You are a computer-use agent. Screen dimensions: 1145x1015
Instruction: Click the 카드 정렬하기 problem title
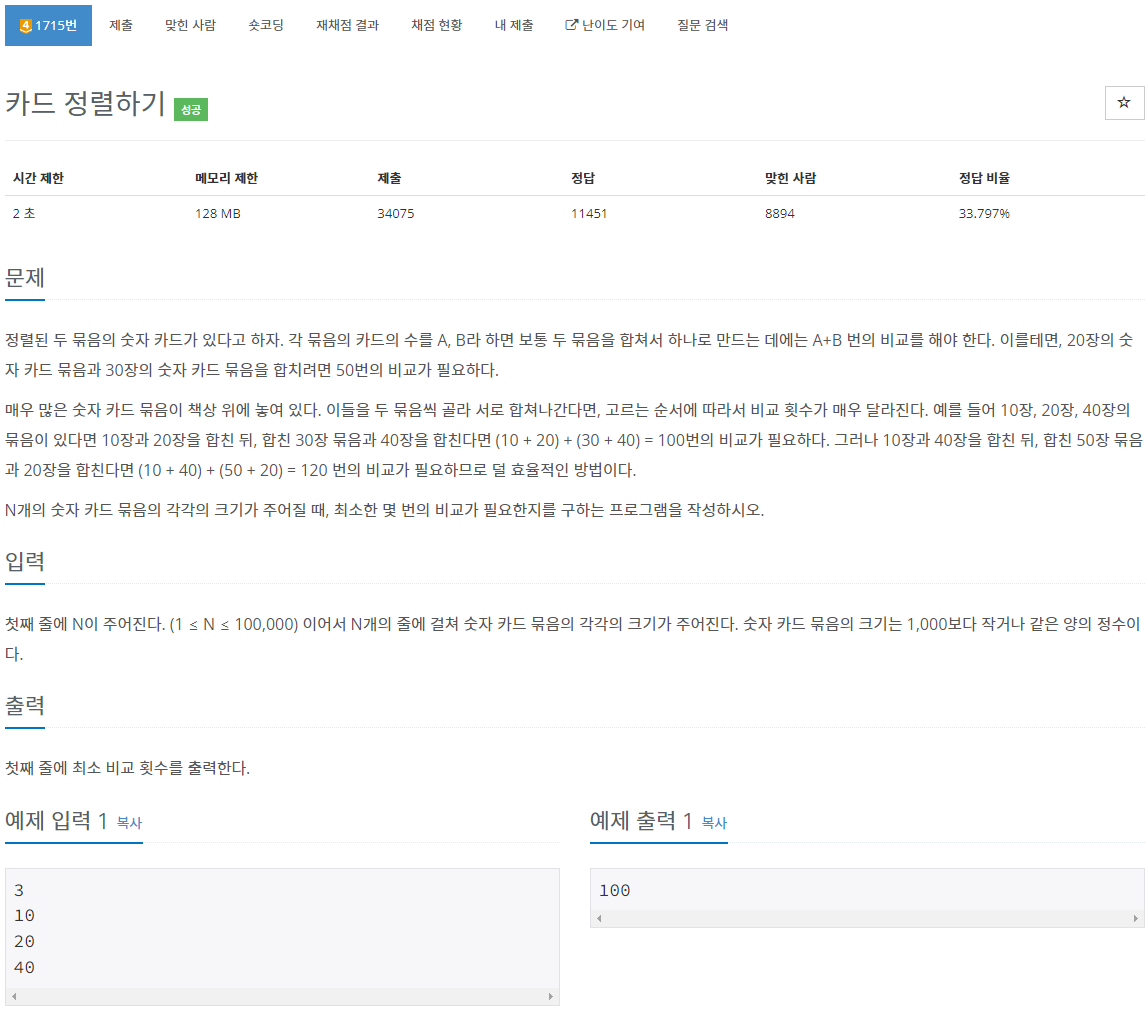click(x=85, y=103)
